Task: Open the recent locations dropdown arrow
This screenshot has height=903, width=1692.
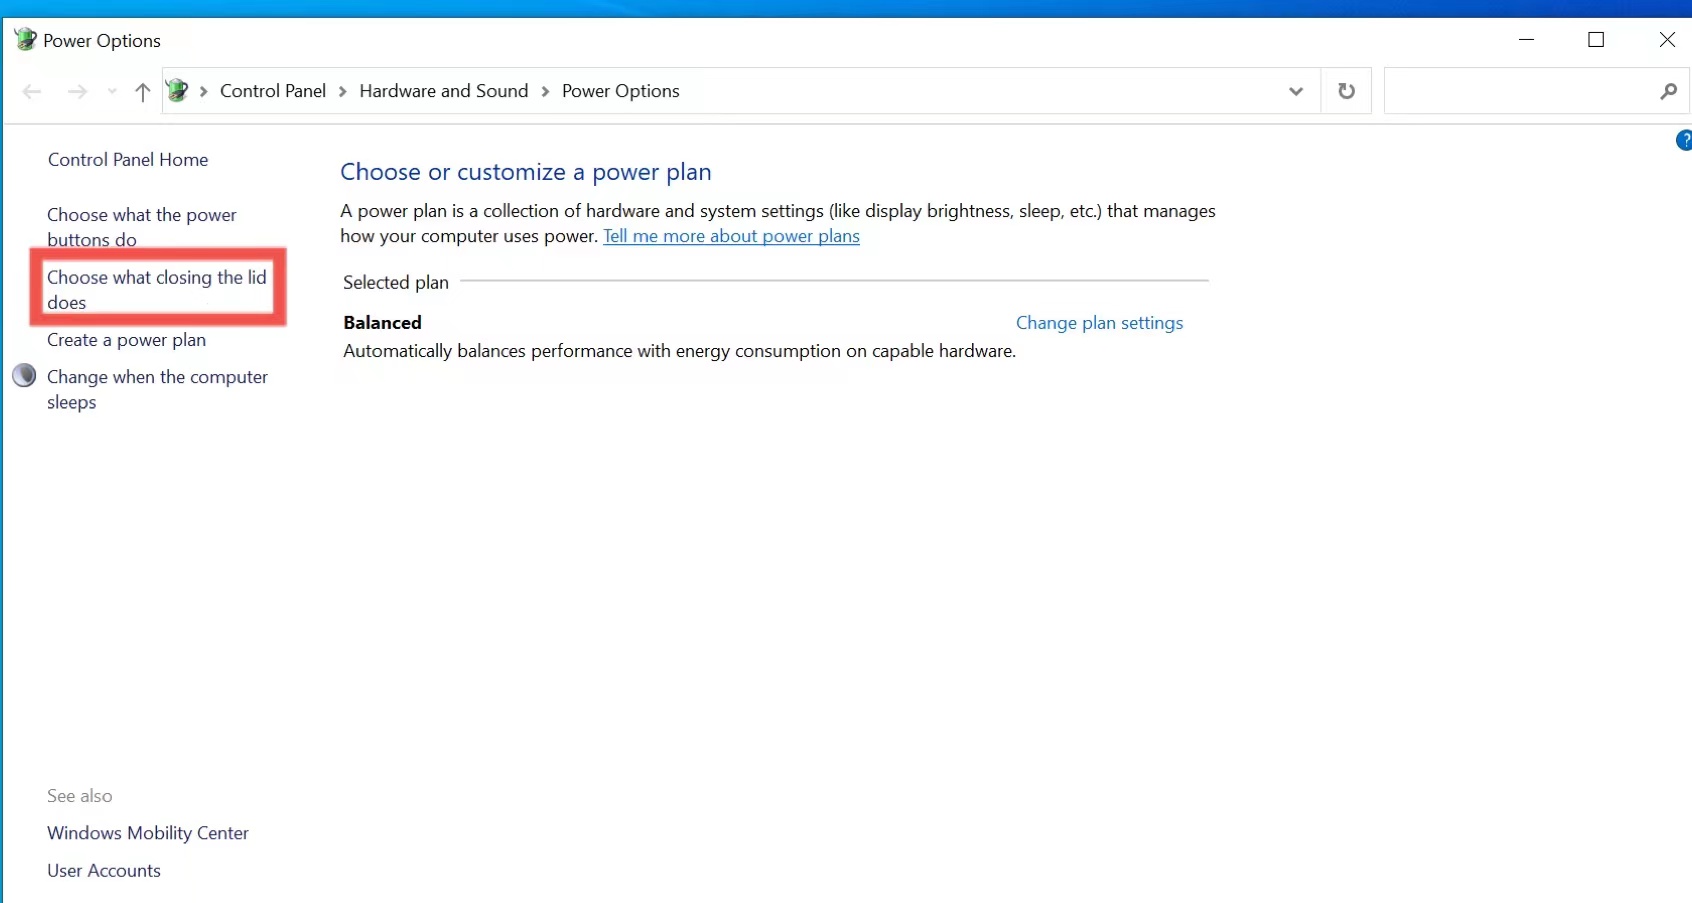Action: click(x=112, y=92)
